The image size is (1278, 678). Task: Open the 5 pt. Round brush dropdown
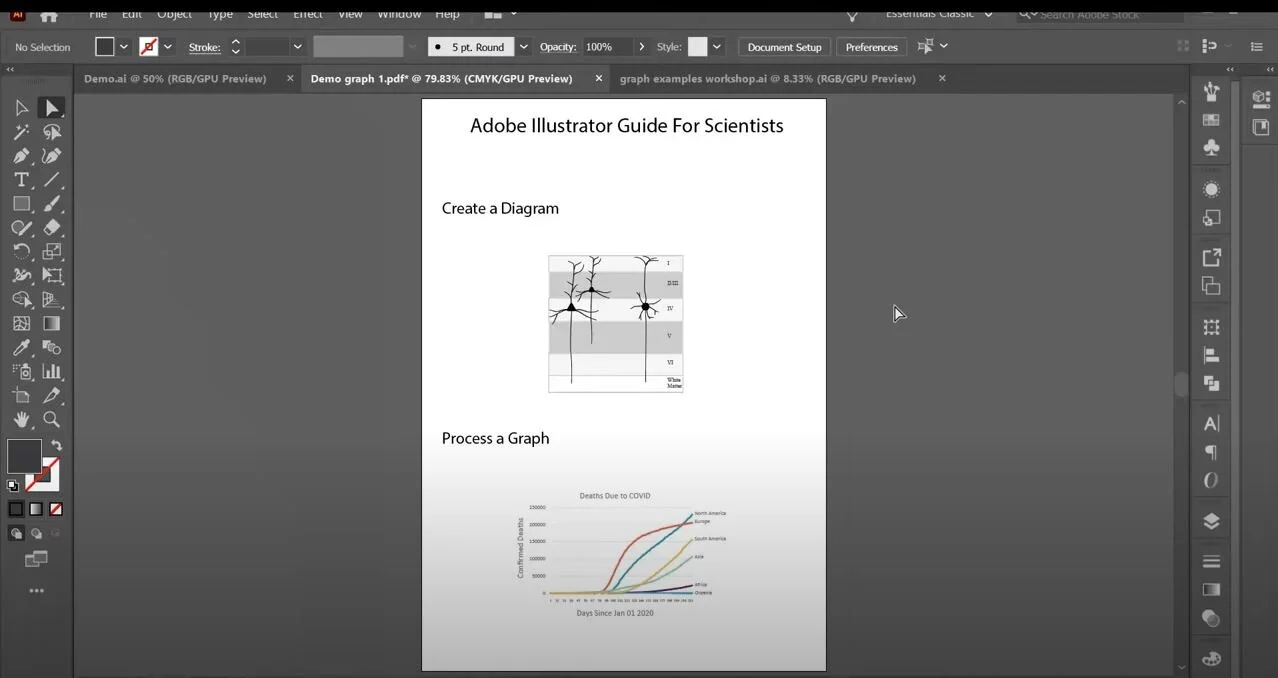pyautogui.click(x=523, y=47)
